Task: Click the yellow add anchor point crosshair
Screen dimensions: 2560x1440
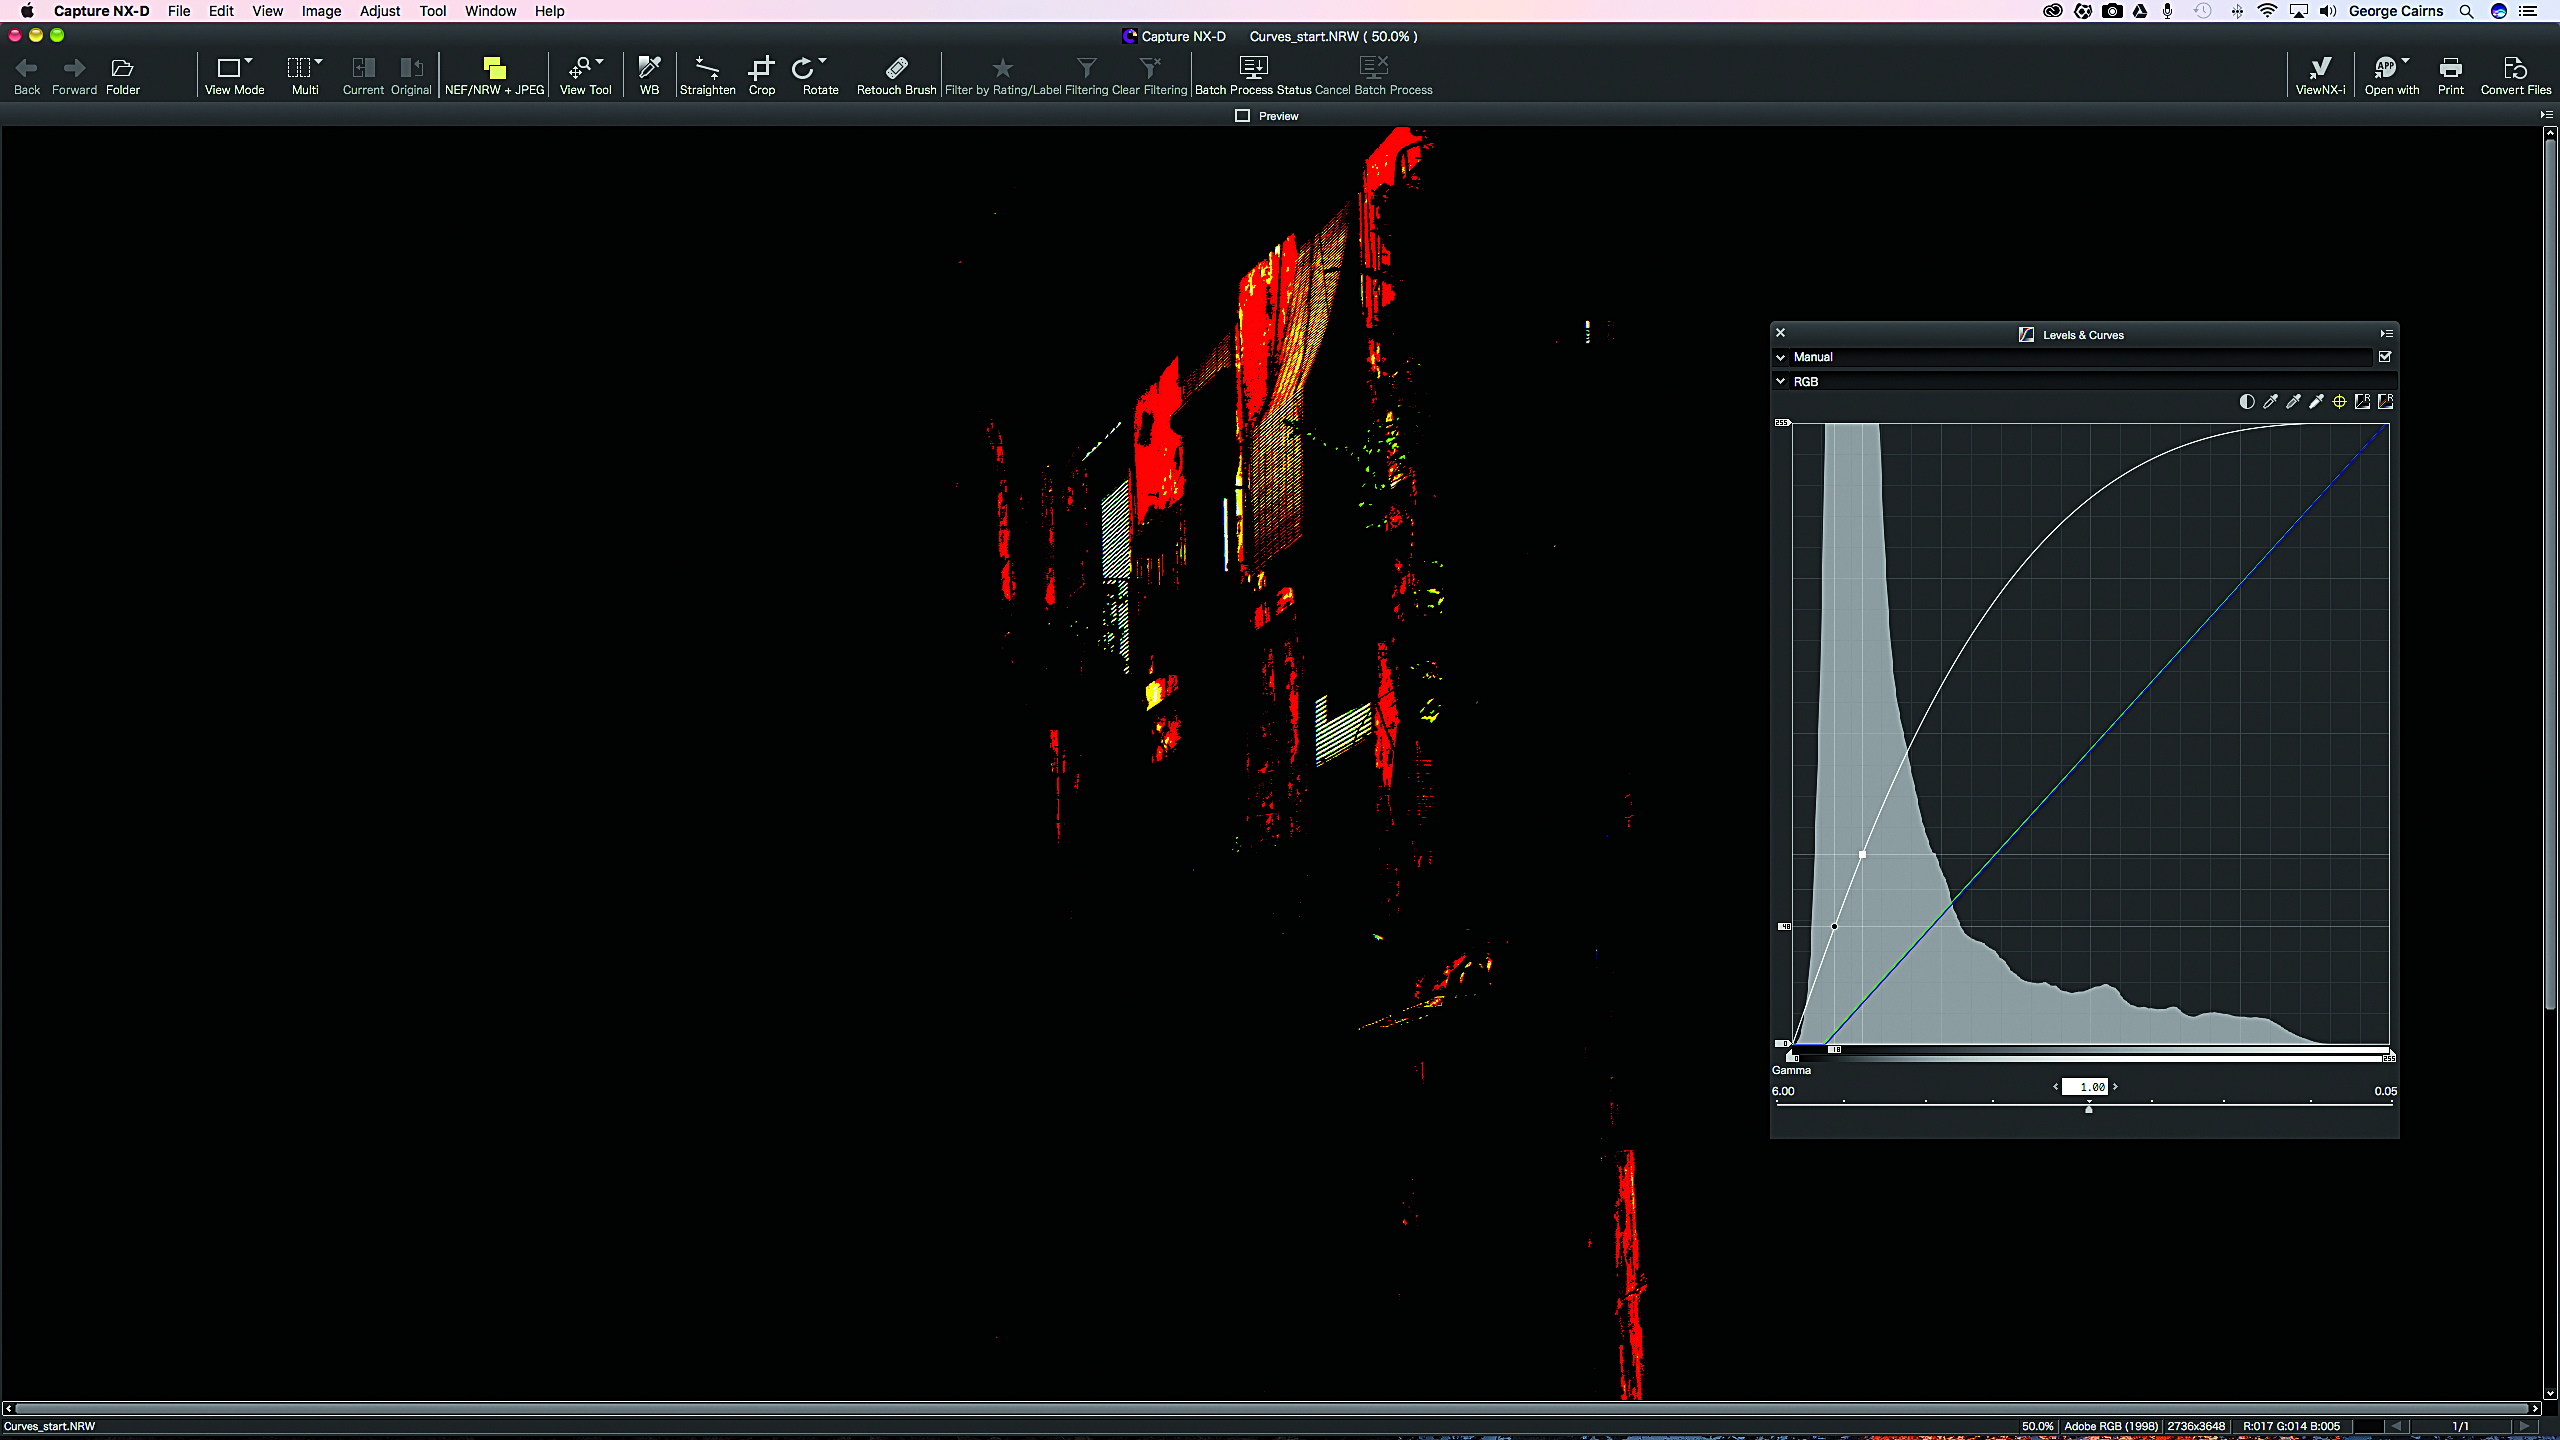Action: (x=2339, y=402)
